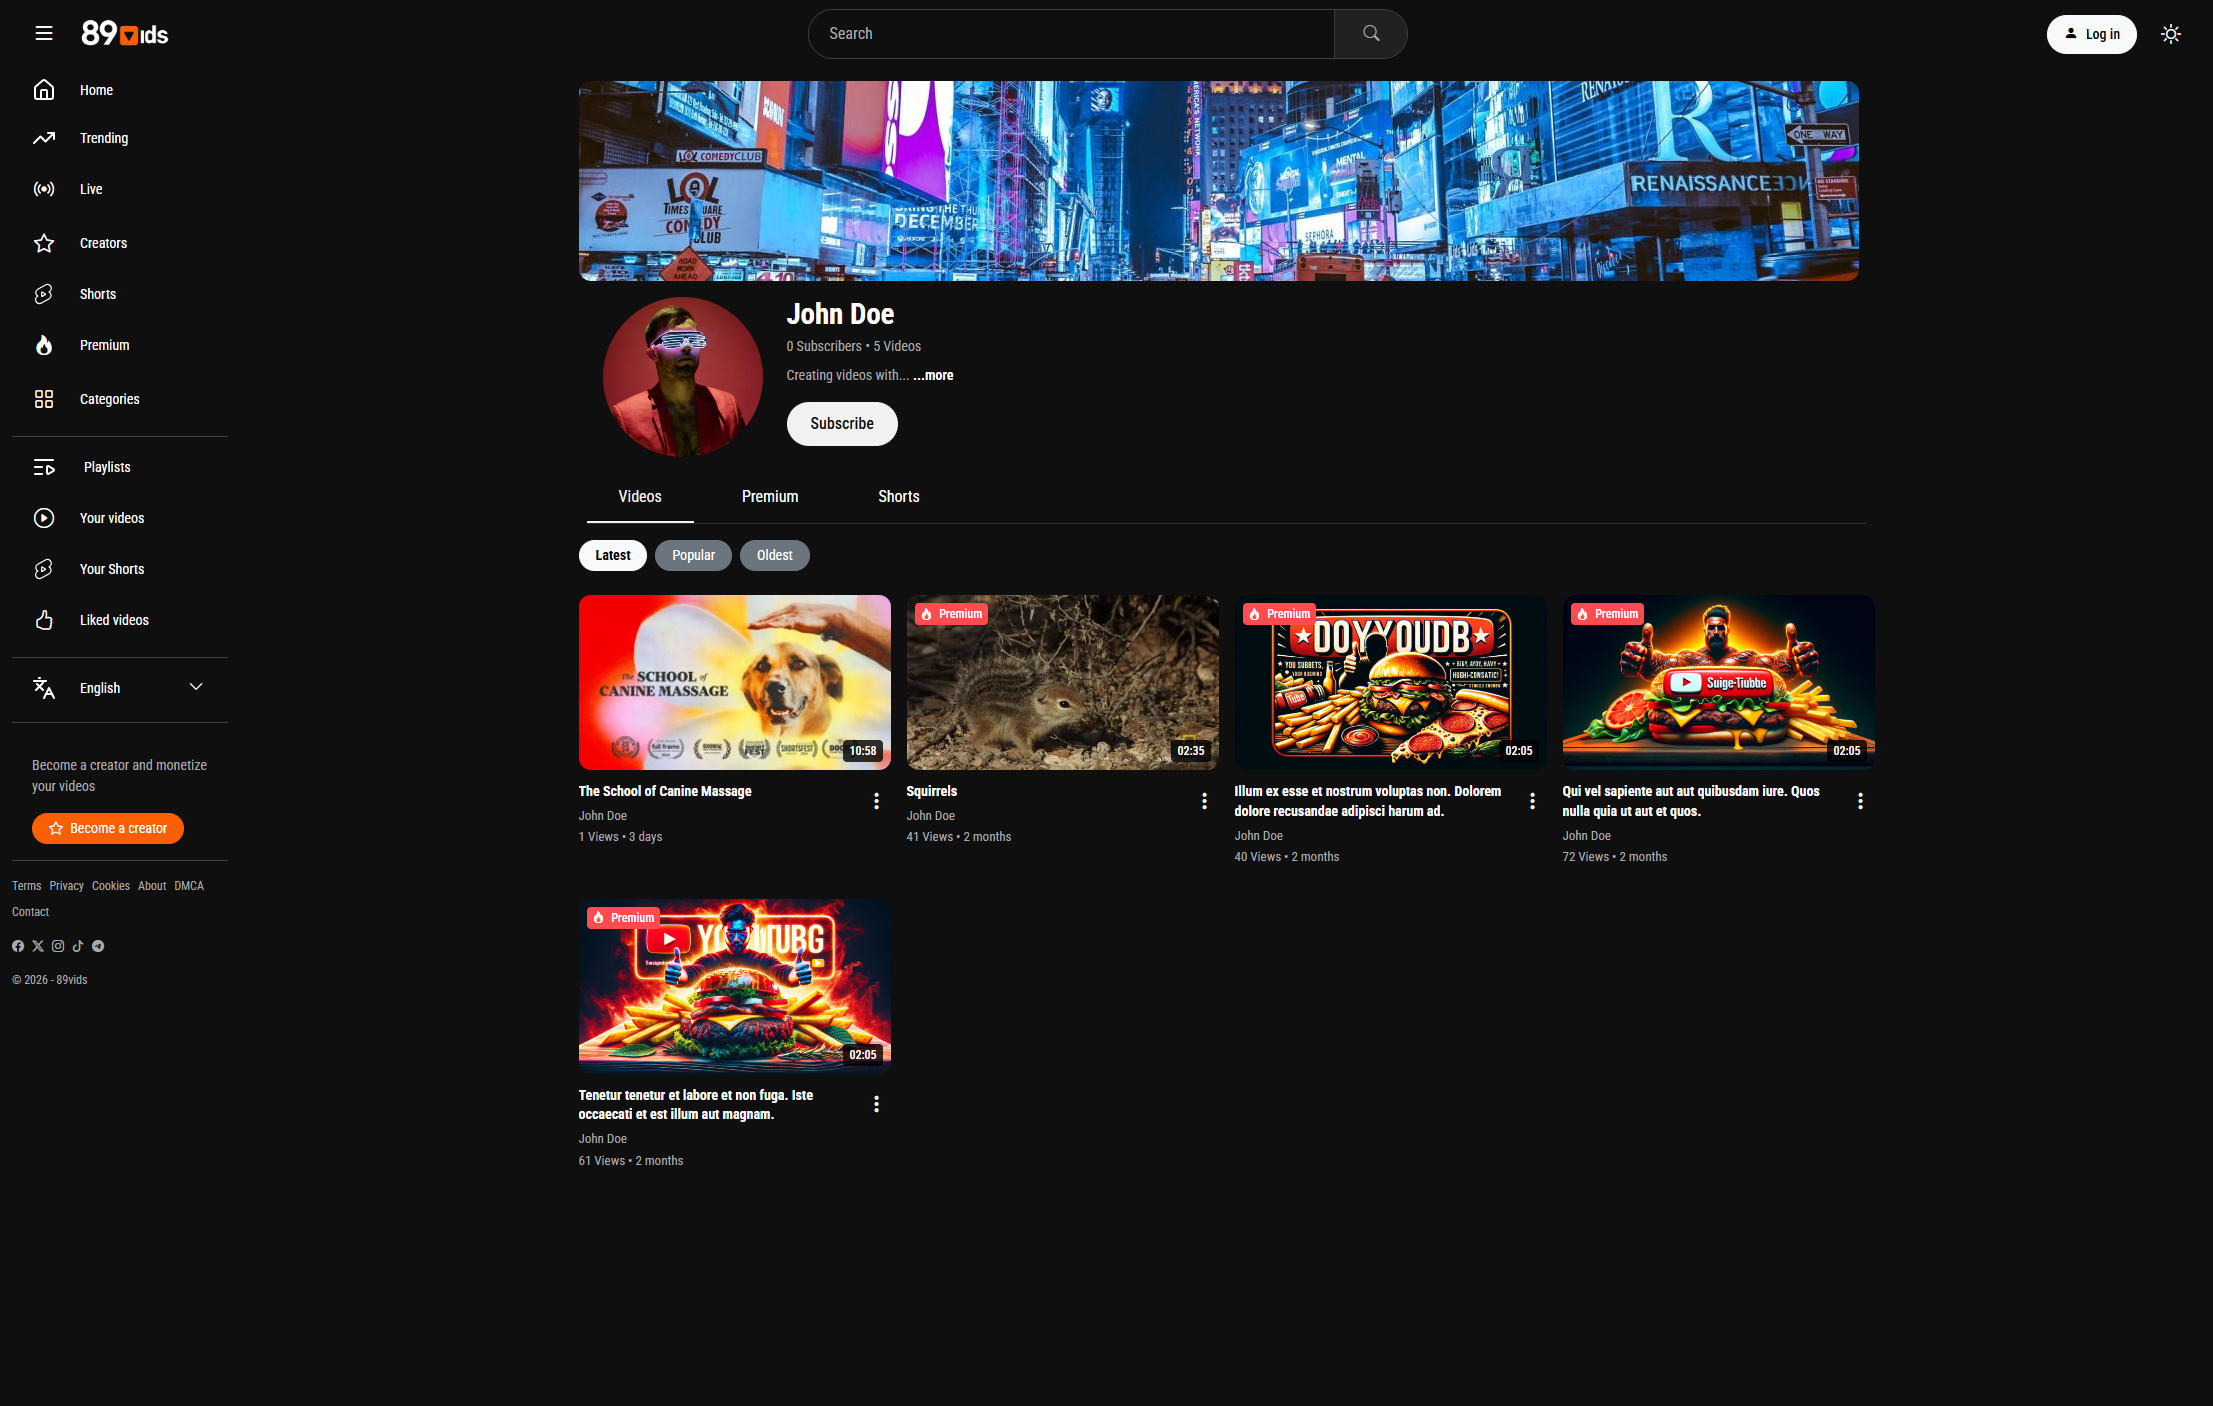Expand channel description with ...more
The image size is (2213, 1406).
933,376
